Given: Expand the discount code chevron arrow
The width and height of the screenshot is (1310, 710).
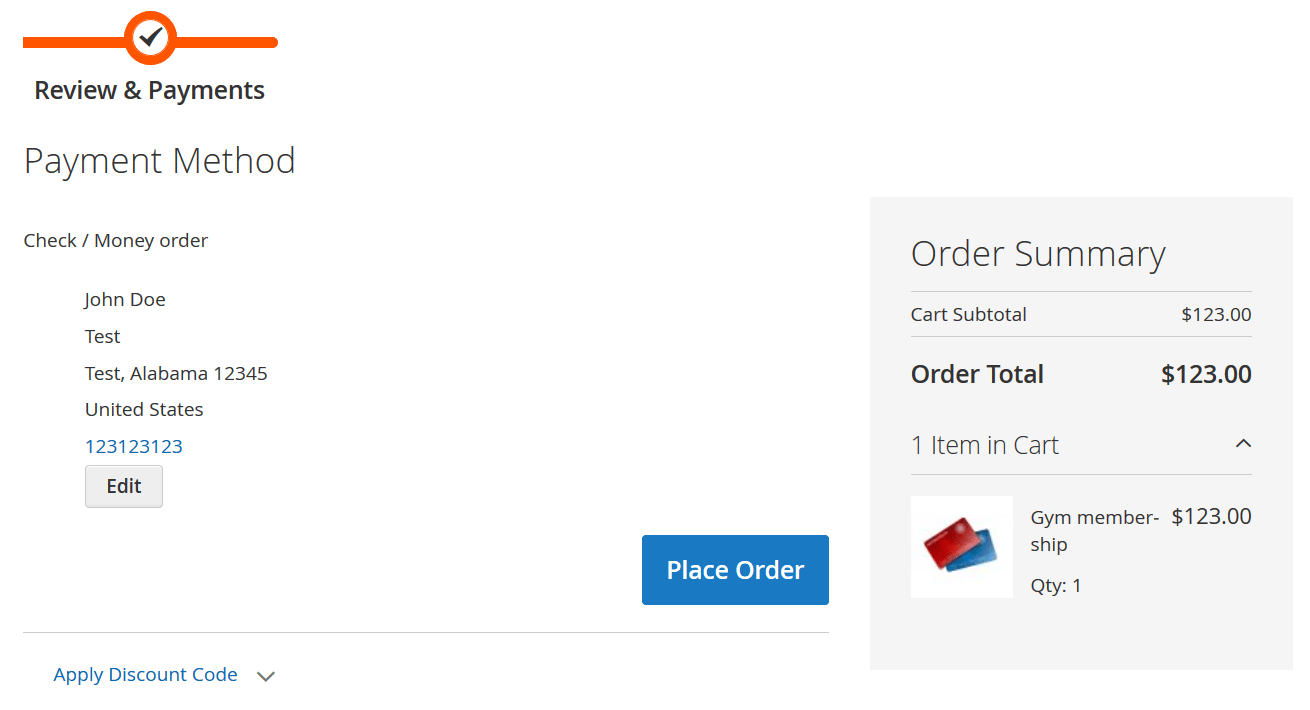Looking at the screenshot, I should [265, 676].
